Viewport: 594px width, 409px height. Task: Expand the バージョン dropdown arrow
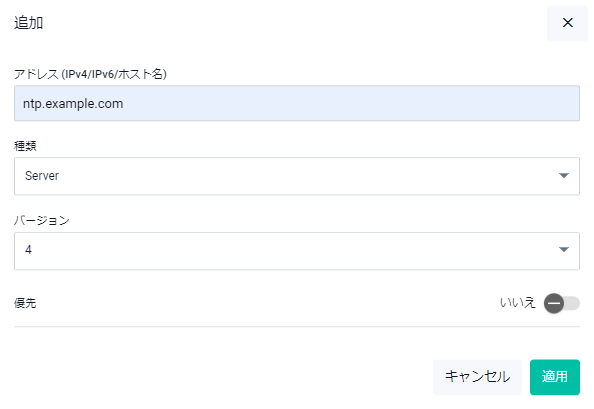564,249
